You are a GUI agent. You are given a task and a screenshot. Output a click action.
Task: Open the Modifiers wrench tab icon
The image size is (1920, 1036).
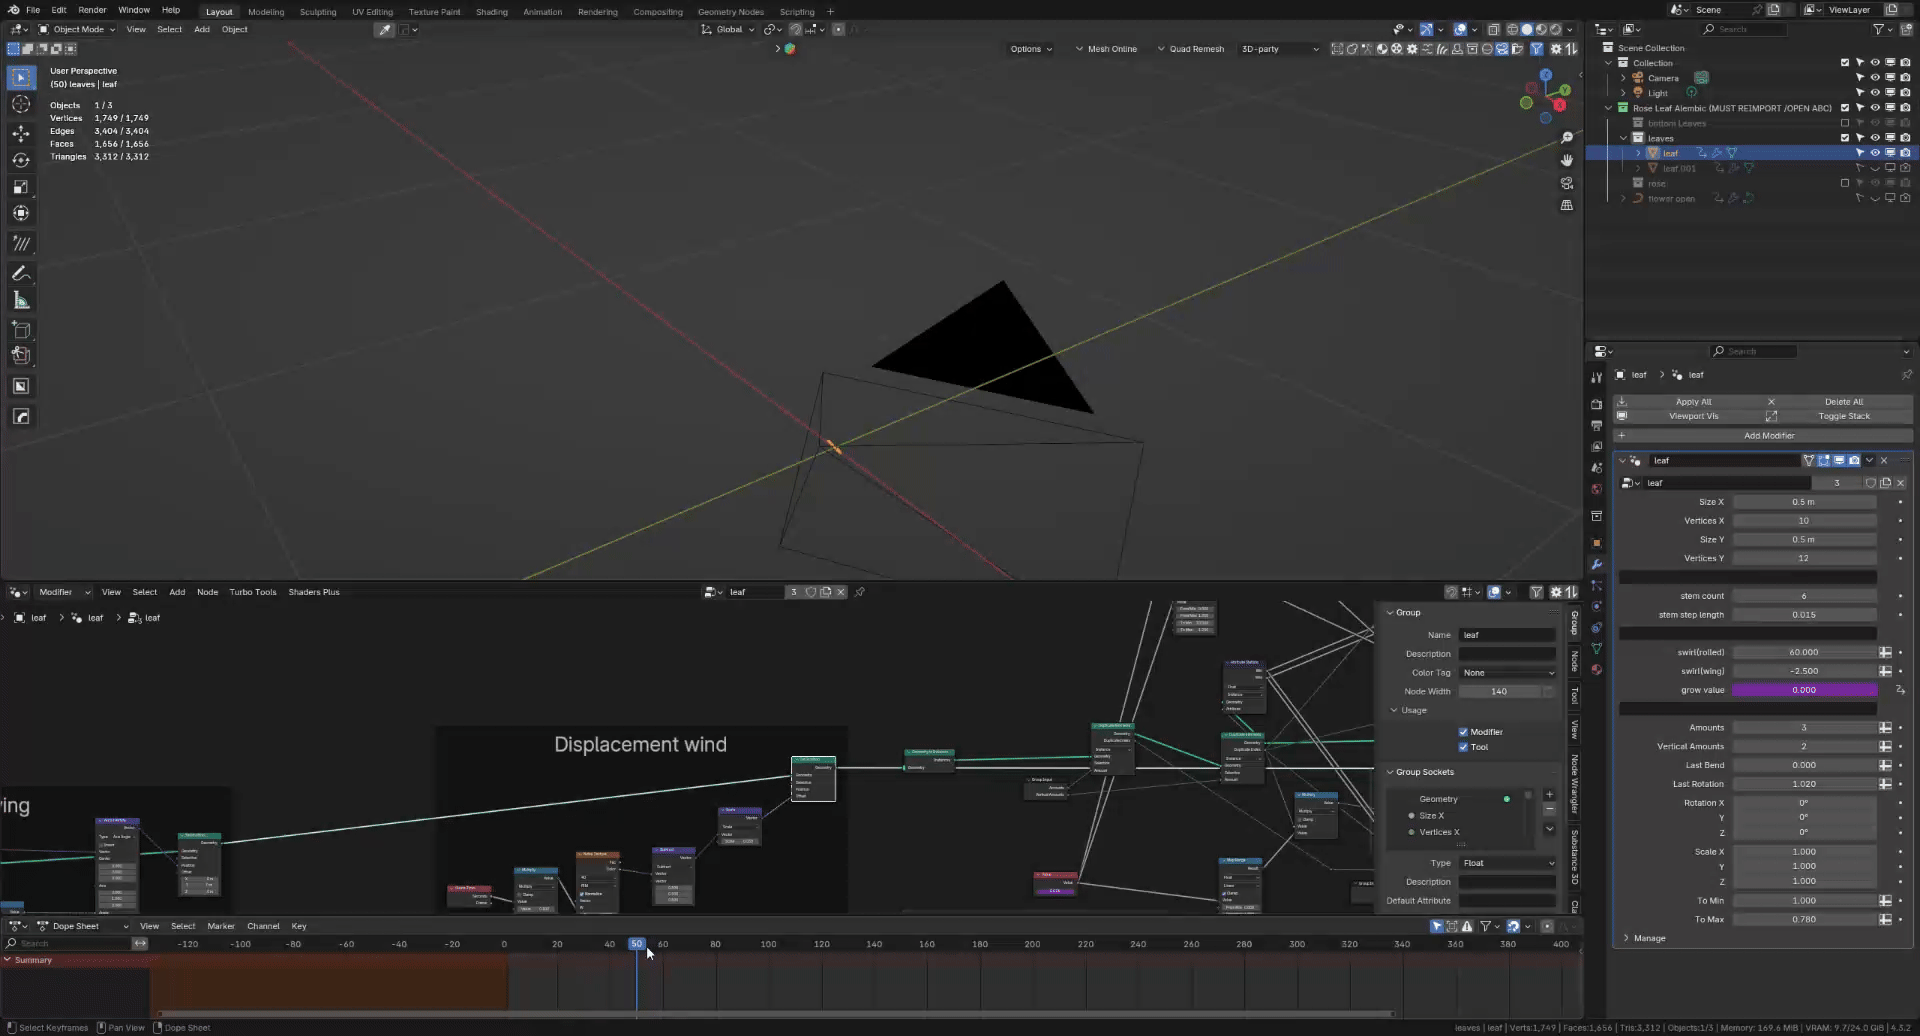[1596, 564]
